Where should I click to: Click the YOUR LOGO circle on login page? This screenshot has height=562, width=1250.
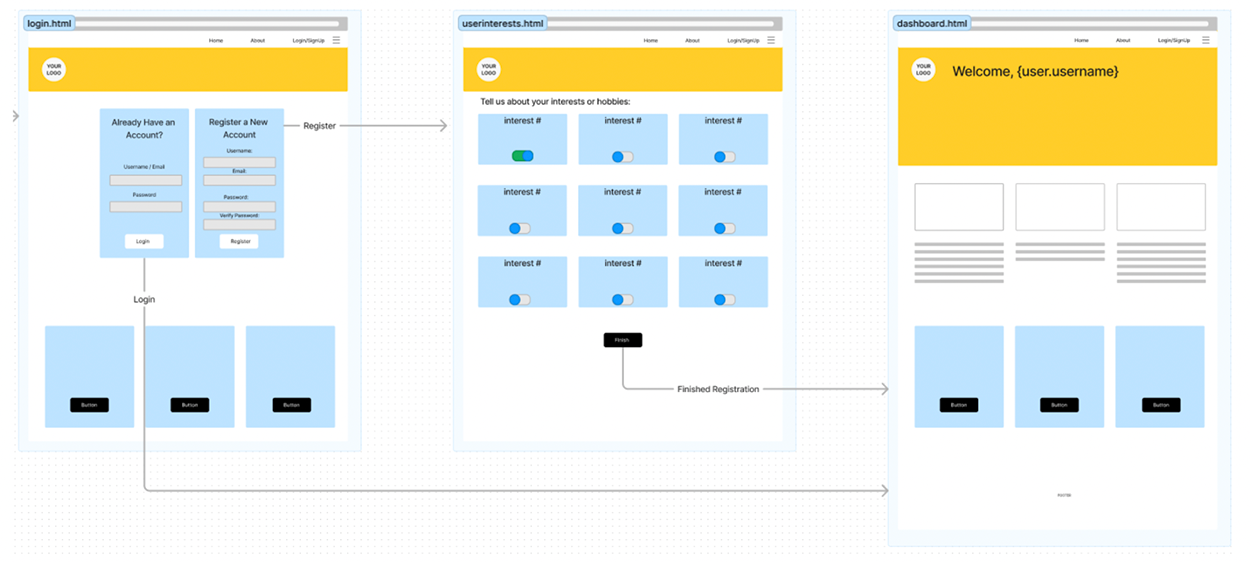point(54,70)
